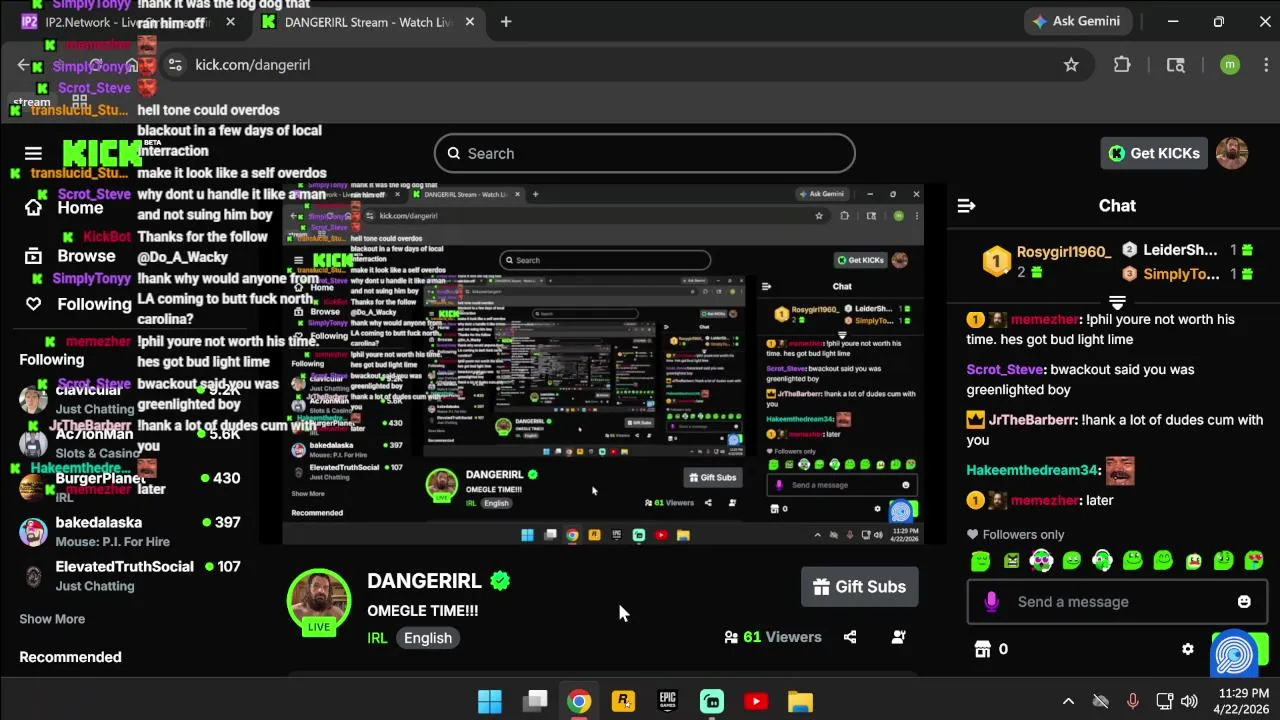
Task: Click the Gift Subs button
Action: tap(860, 587)
